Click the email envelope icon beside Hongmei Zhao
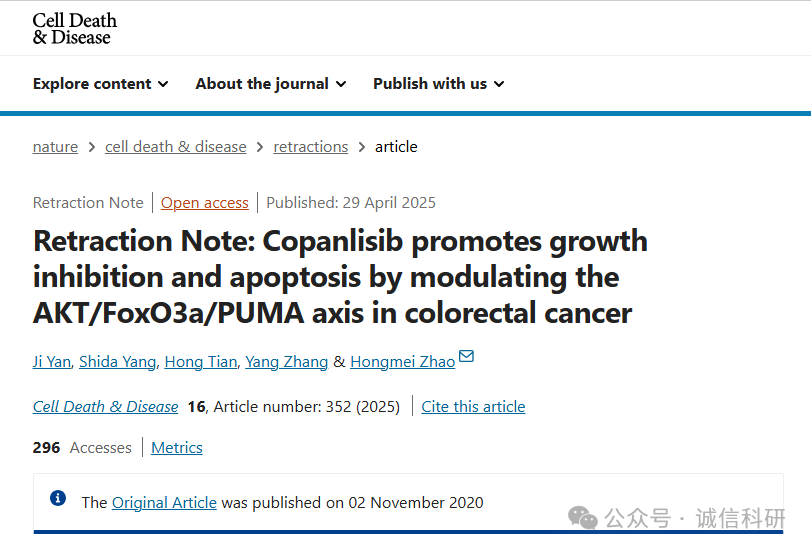This screenshot has width=811, height=550. pyautogui.click(x=466, y=356)
